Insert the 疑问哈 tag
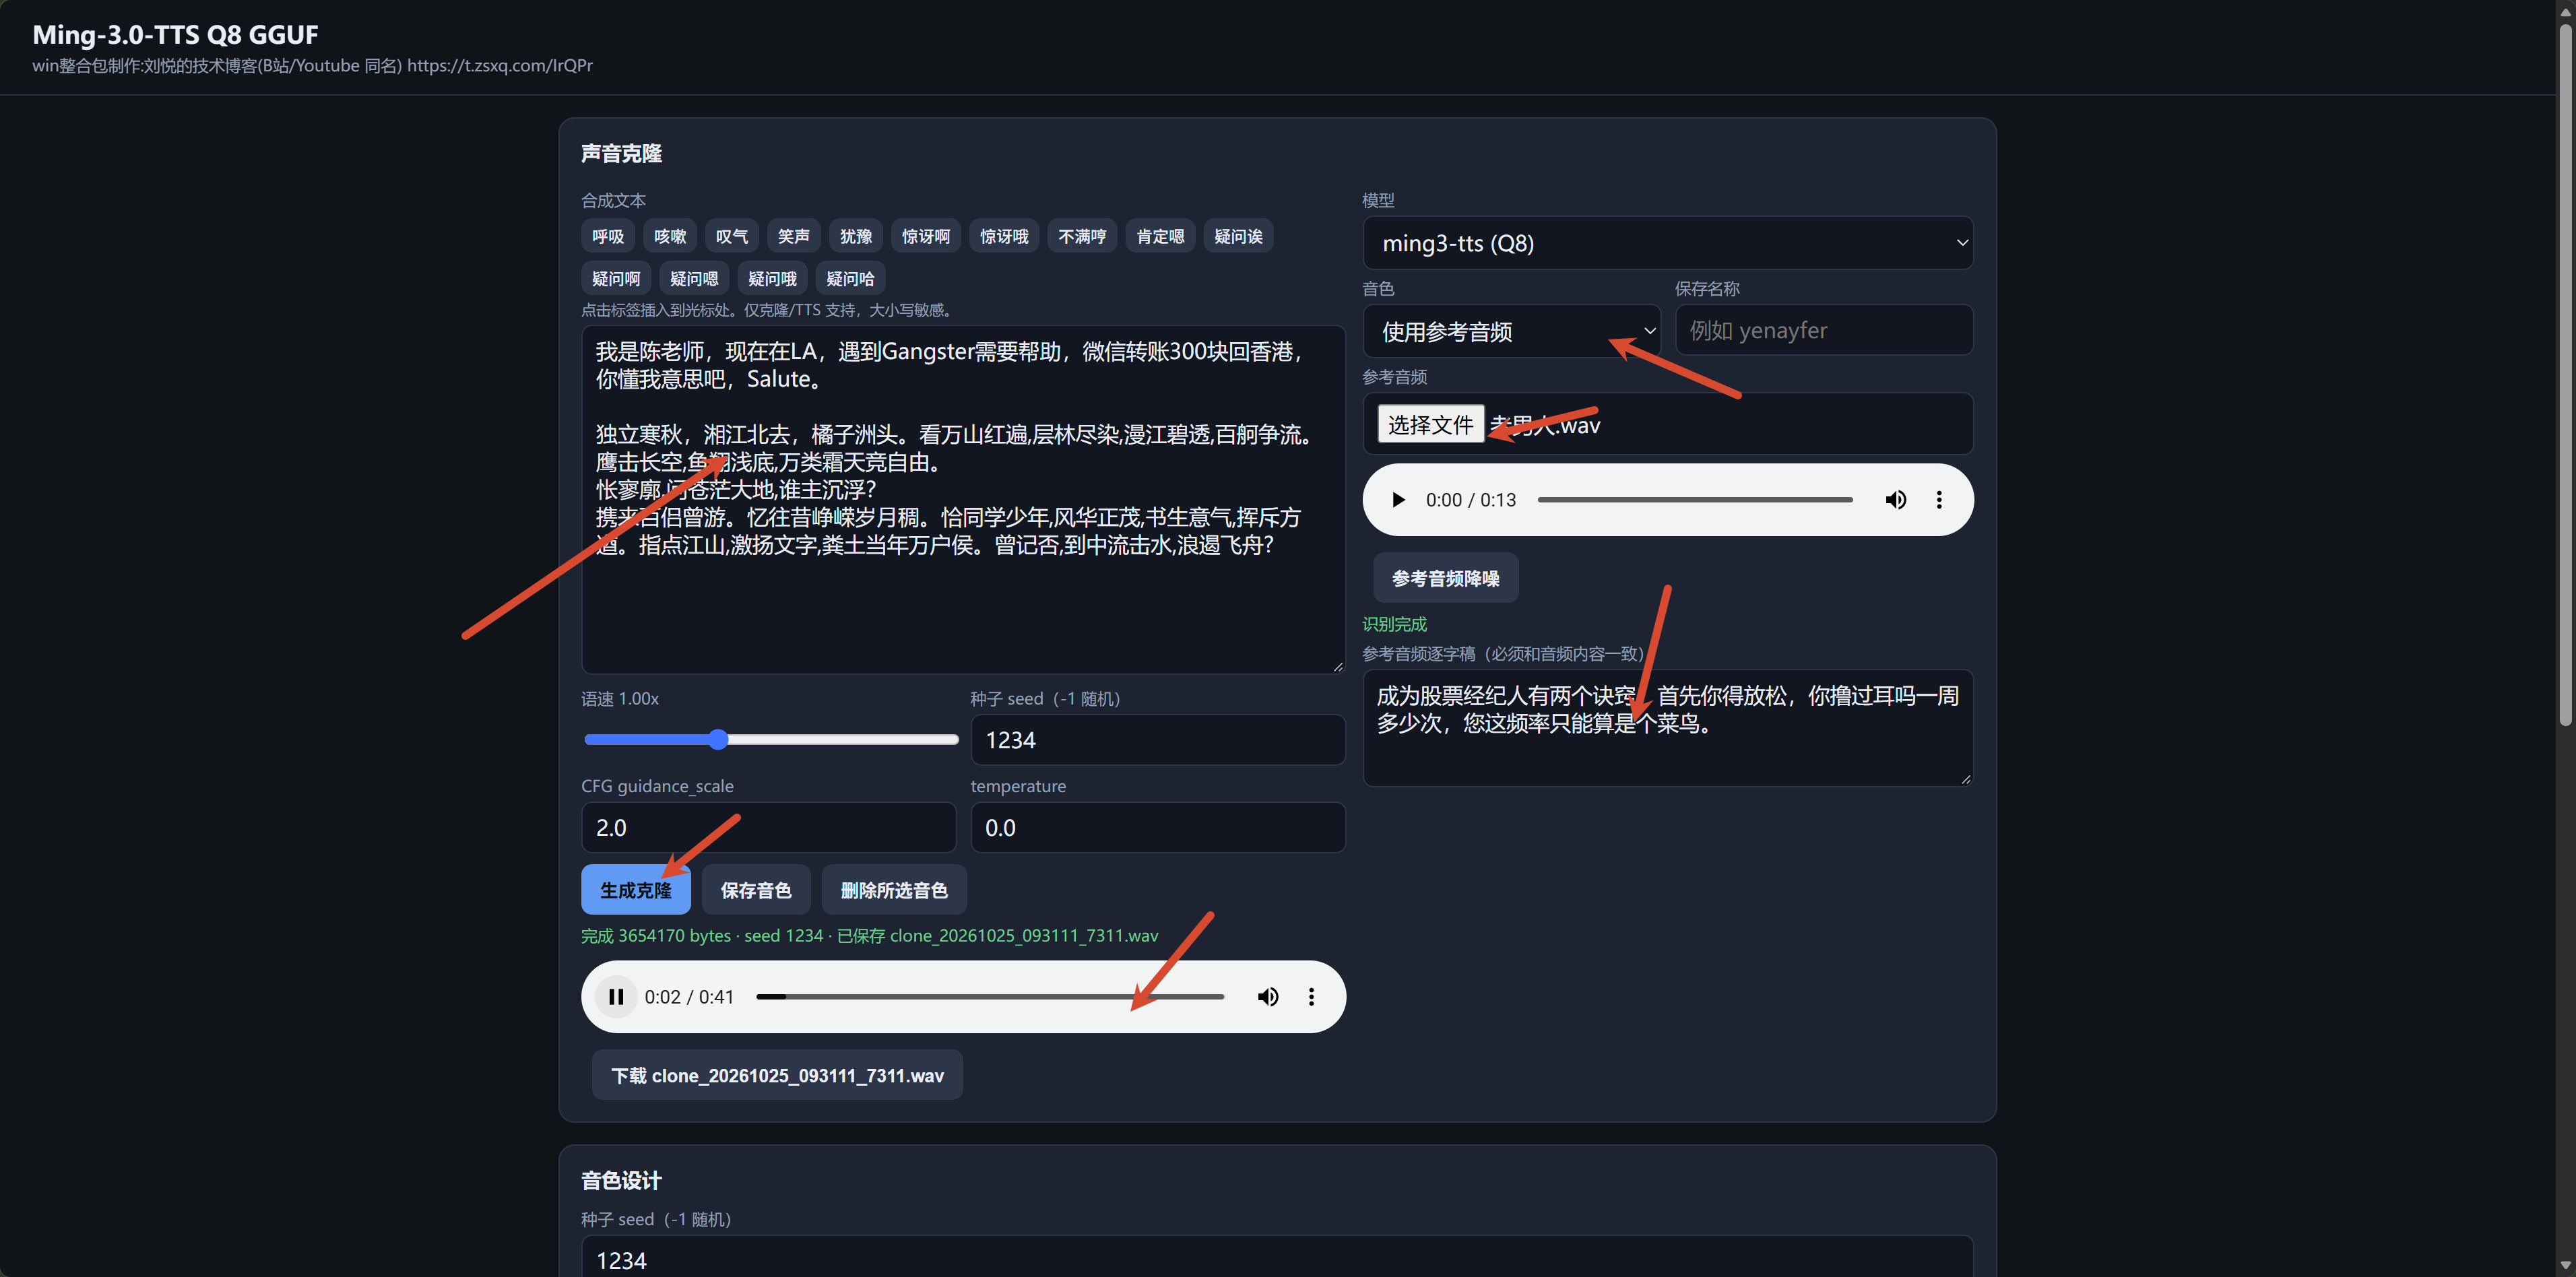 pos(850,279)
